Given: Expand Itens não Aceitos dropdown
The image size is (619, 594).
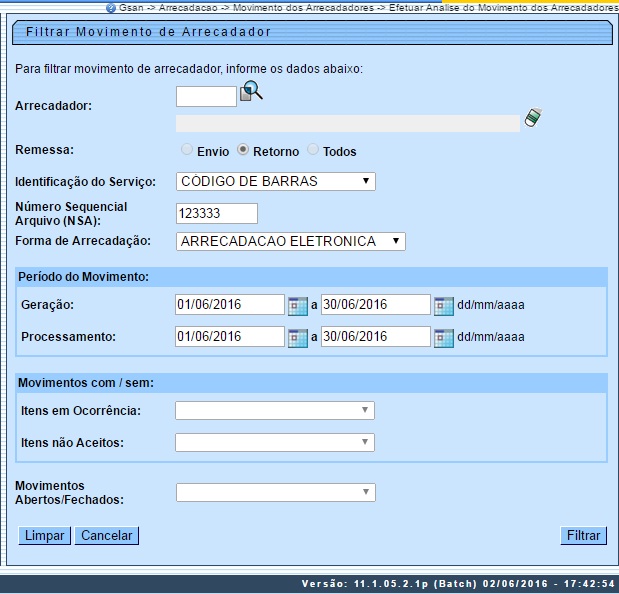Looking at the screenshot, I should pyautogui.click(x=275, y=442).
